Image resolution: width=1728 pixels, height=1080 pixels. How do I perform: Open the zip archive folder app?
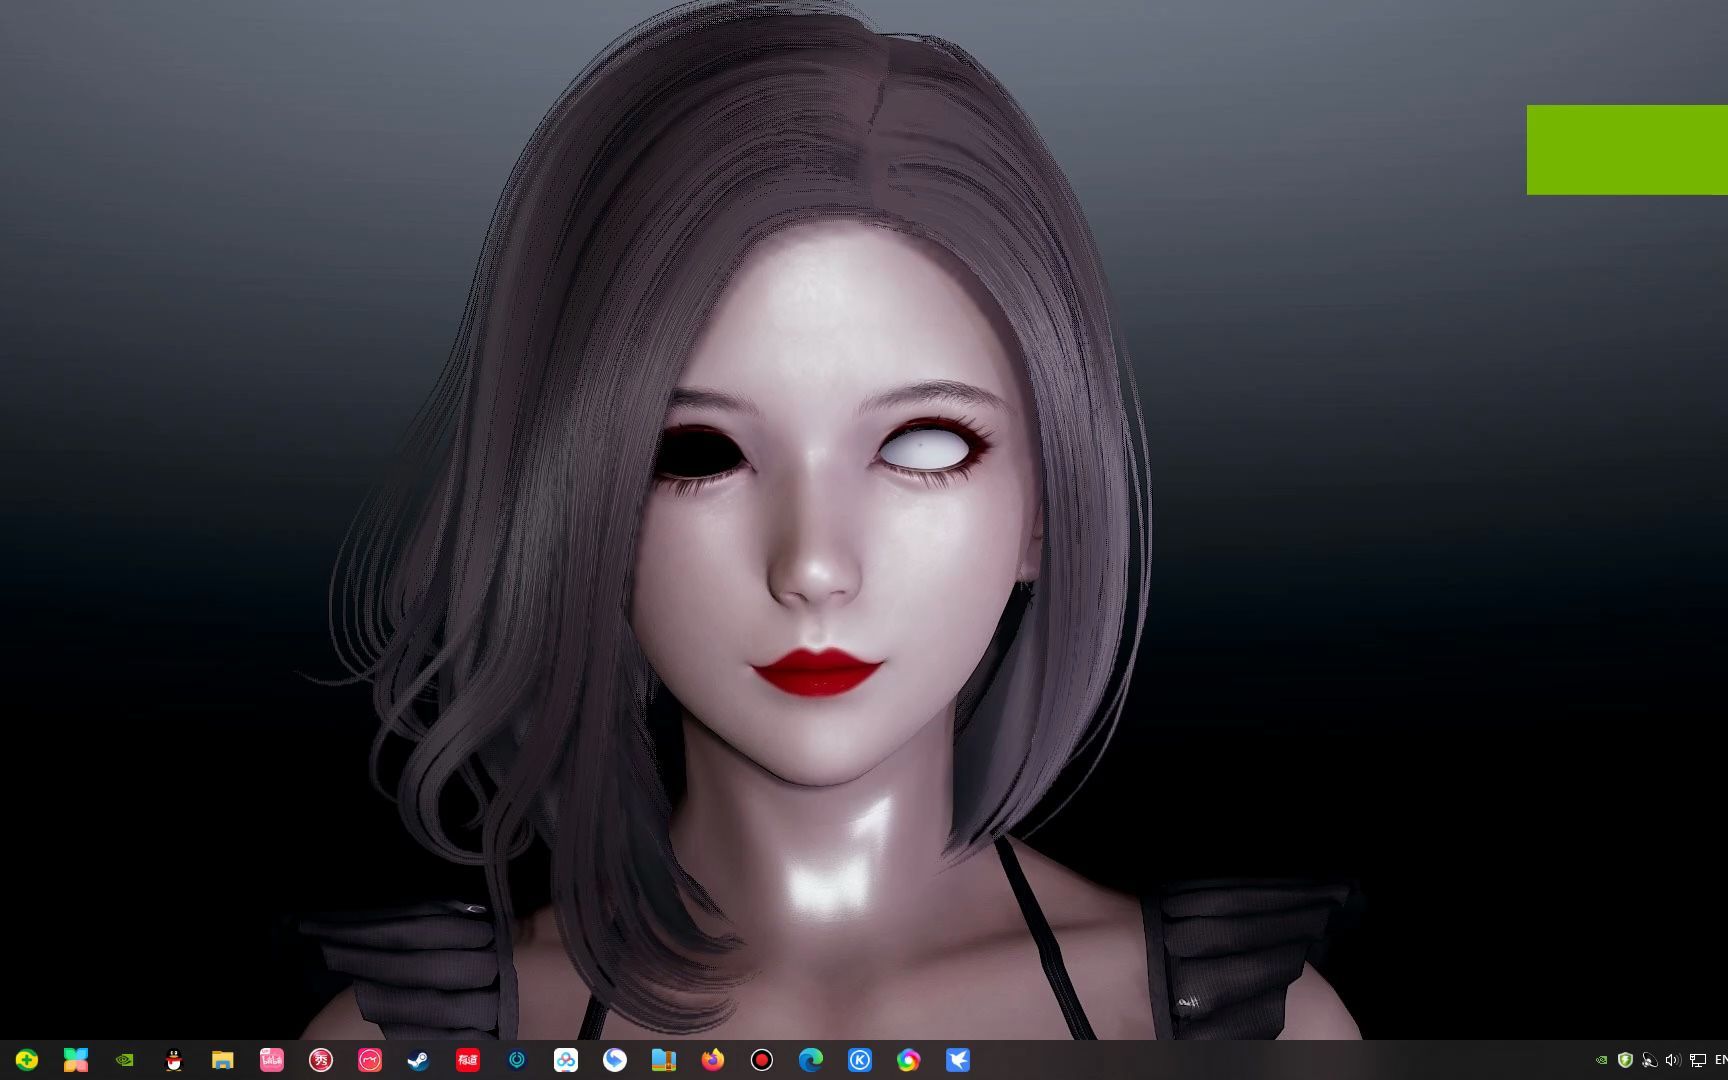(x=664, y=1060)
